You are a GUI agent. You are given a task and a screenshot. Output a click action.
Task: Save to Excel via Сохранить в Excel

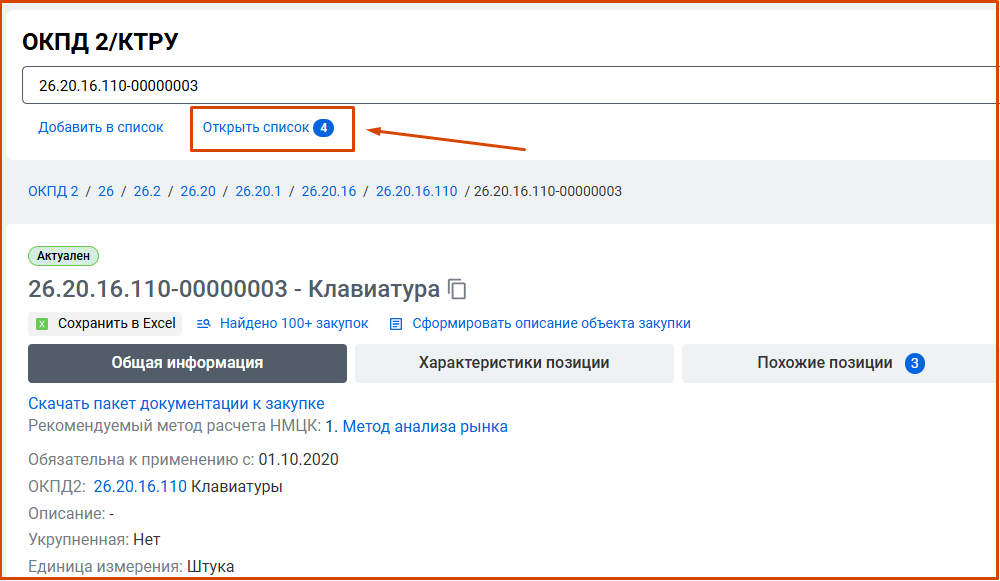(116, 324)
